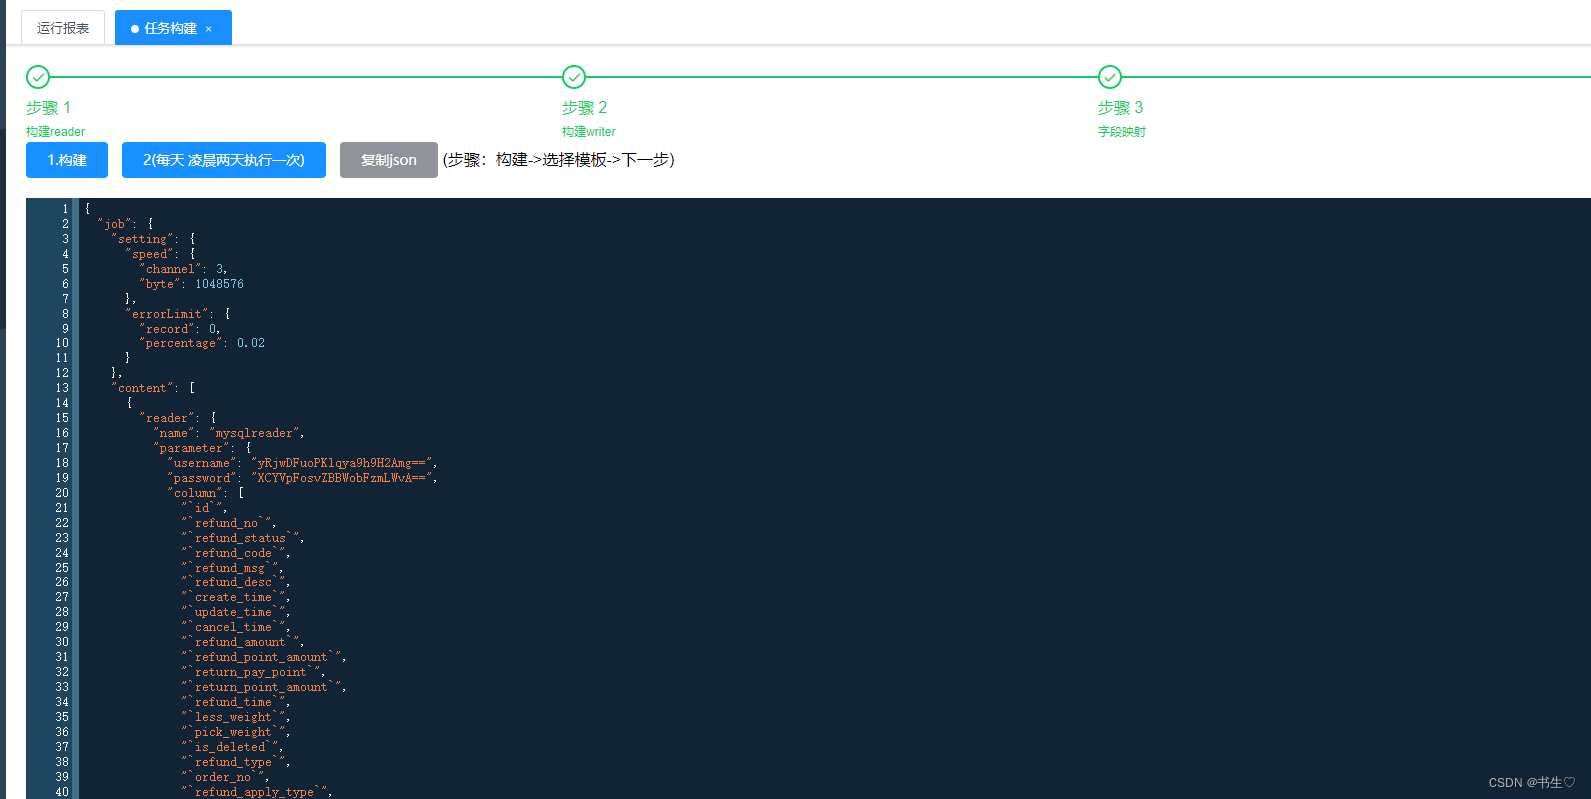
Task: Switch to the 运行报表 tab
Action: [x=63, y=28]
